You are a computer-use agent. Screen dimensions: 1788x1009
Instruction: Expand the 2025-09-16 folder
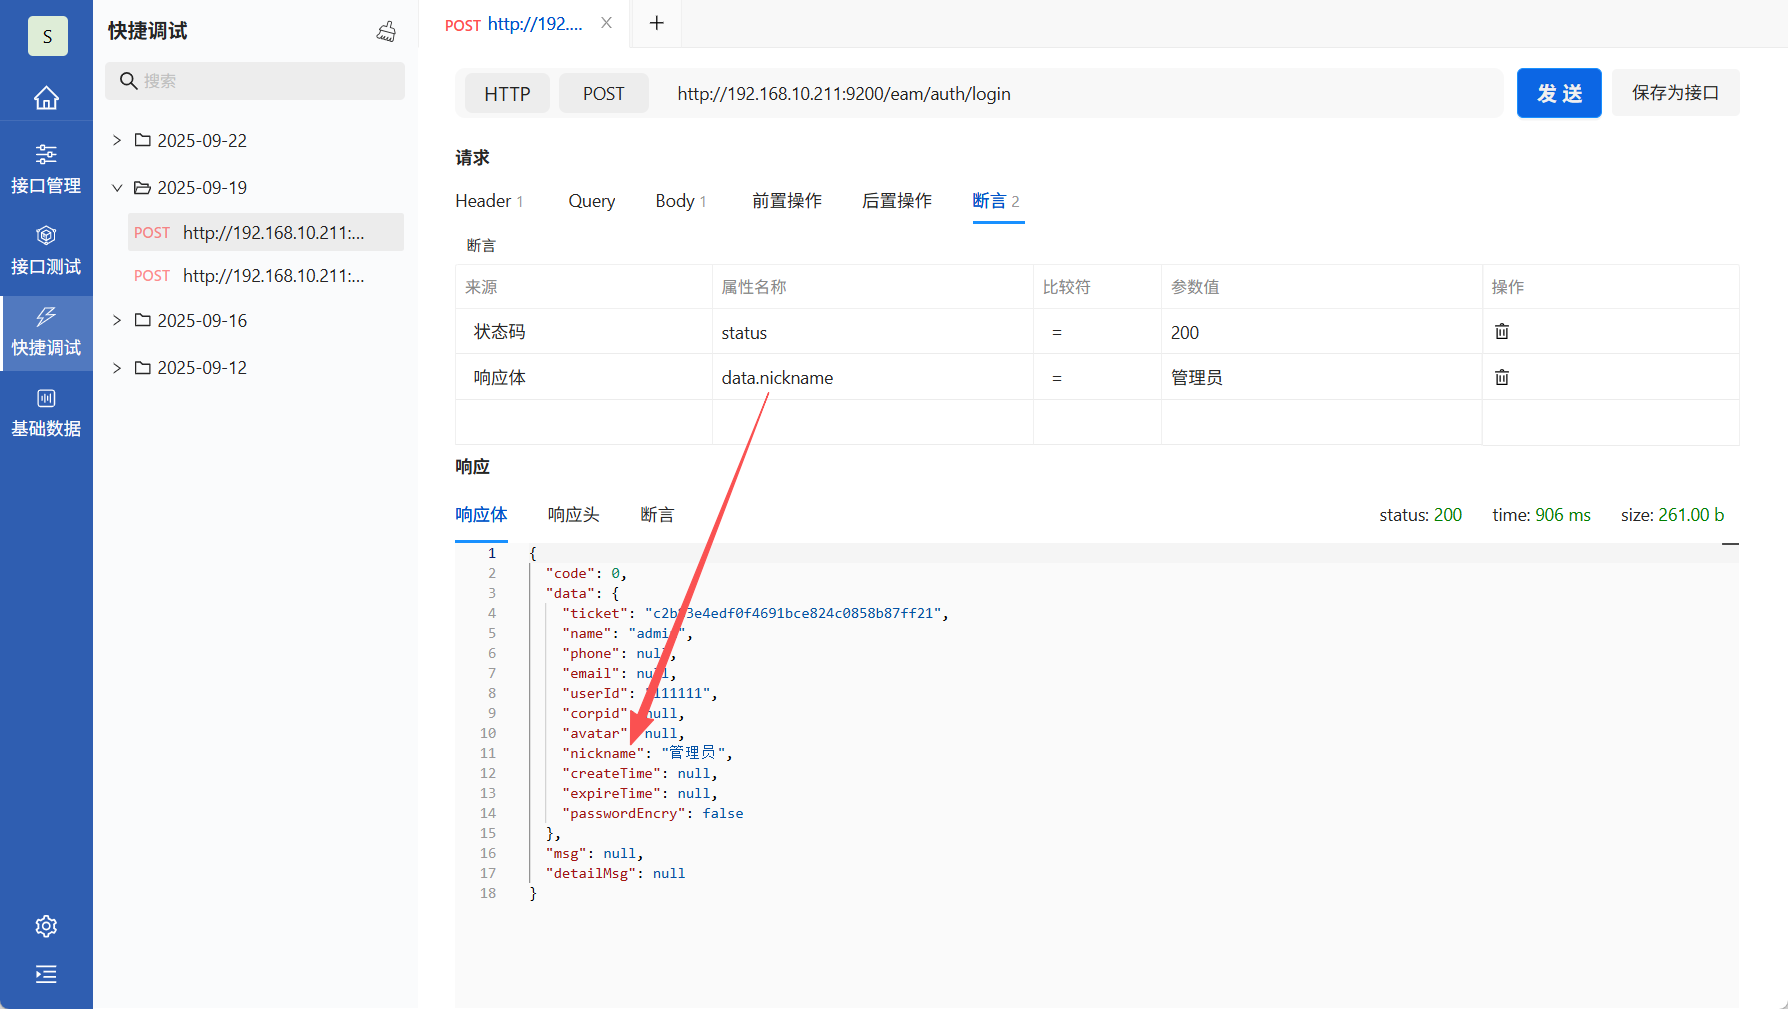(x=117, y=320)
